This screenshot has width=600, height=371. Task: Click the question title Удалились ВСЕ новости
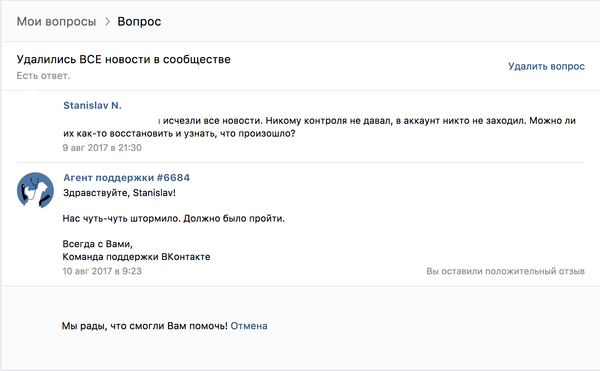click(124, 59)
